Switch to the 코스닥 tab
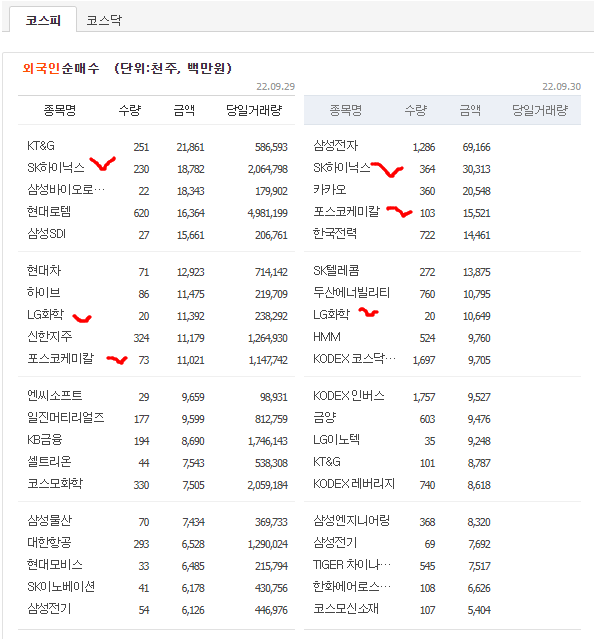This screenshot has width=594, height=639. [x=104, y=20]
